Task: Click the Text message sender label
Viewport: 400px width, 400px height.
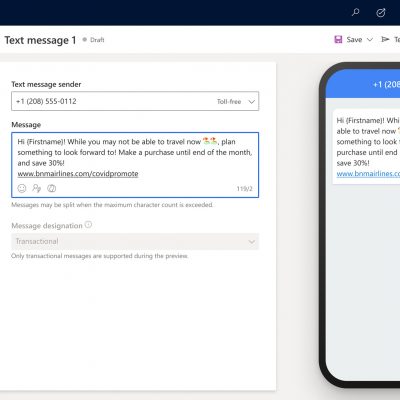Action: click(x=46, y=84)
